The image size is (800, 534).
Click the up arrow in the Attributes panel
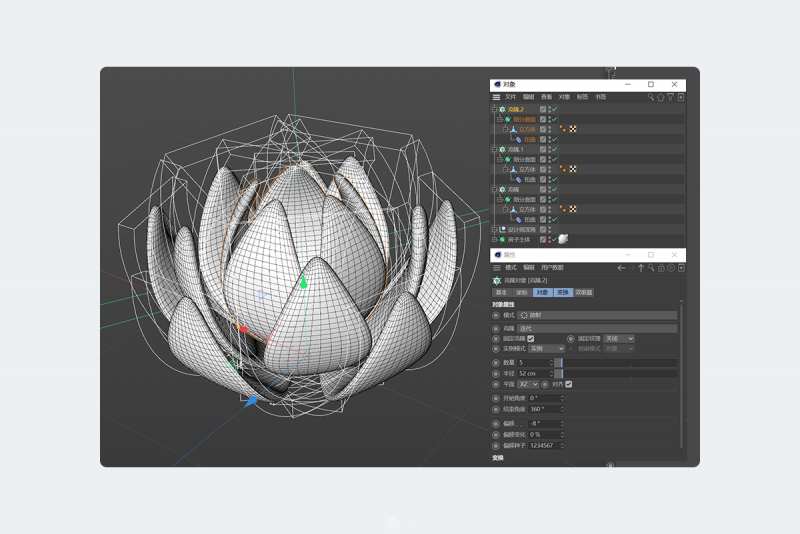pos(641,268)
